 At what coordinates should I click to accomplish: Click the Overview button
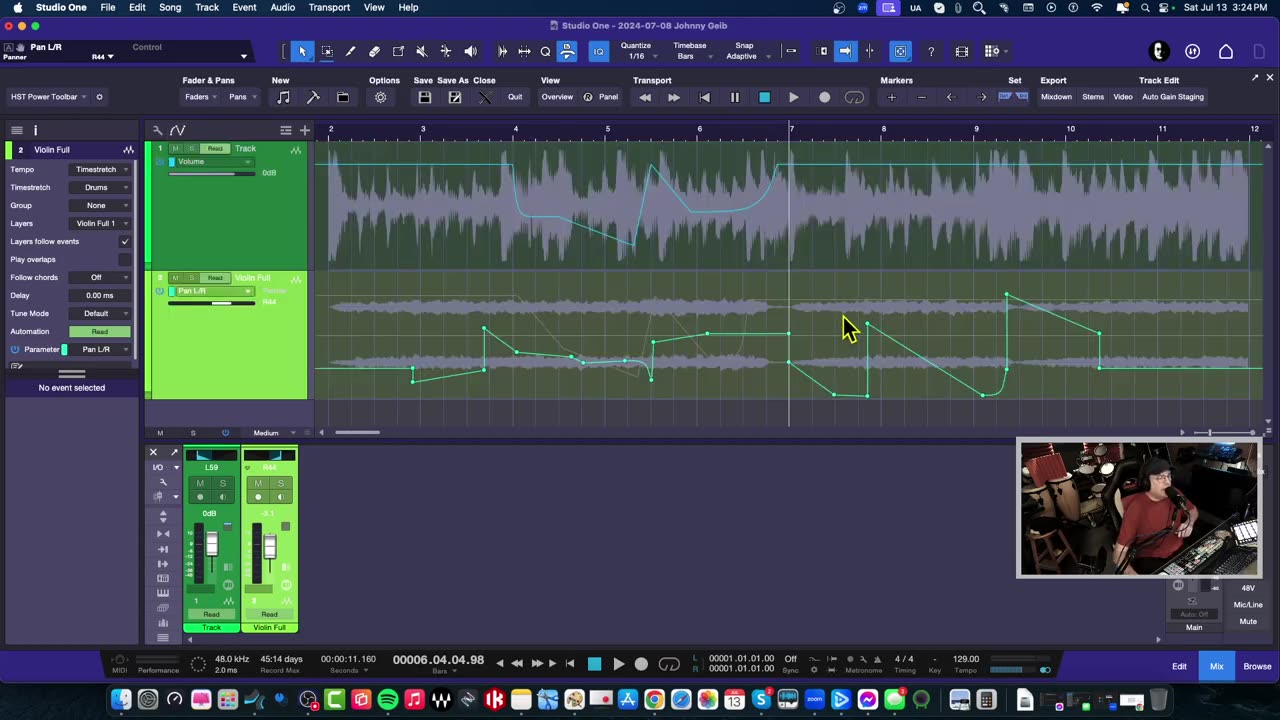pyautogui.click(x=557, y=97)
